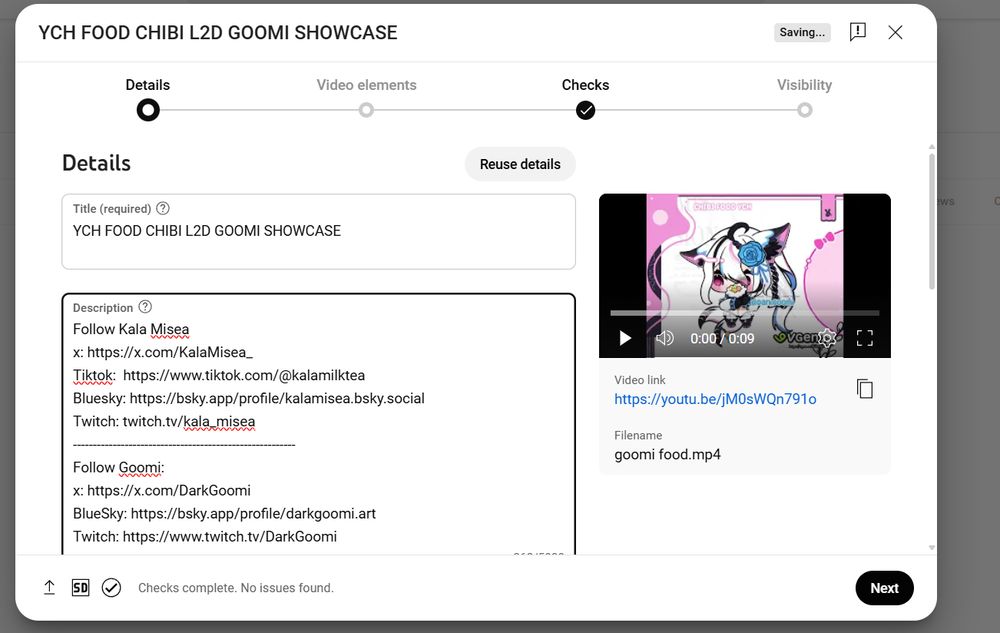Click the dialog header title text
1000x633 pixels.
(217, 33)
